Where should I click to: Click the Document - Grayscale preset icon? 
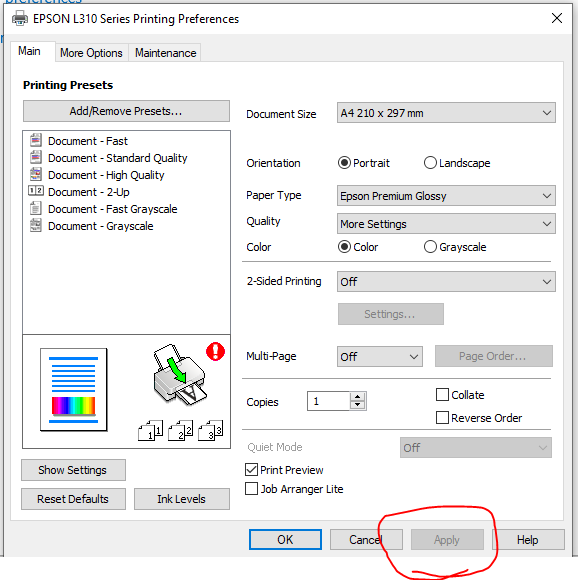click(x=36, y=225)
